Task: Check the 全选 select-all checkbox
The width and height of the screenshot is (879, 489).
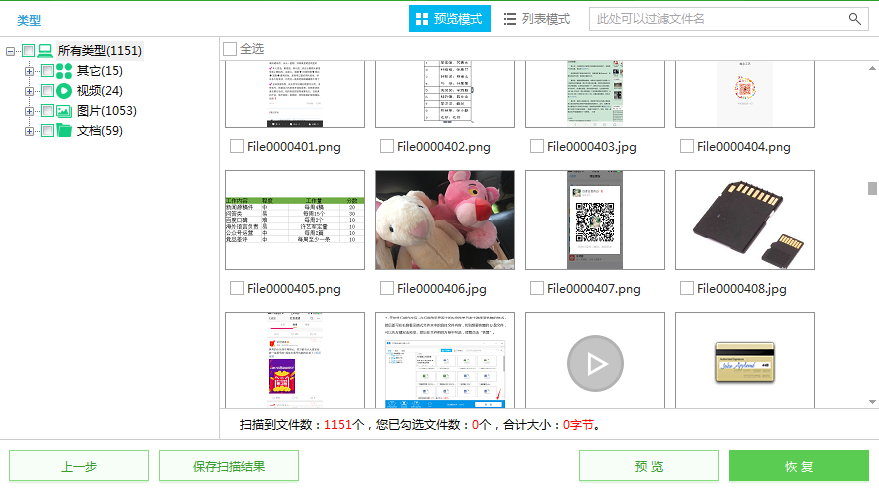Action: (230, 49)
